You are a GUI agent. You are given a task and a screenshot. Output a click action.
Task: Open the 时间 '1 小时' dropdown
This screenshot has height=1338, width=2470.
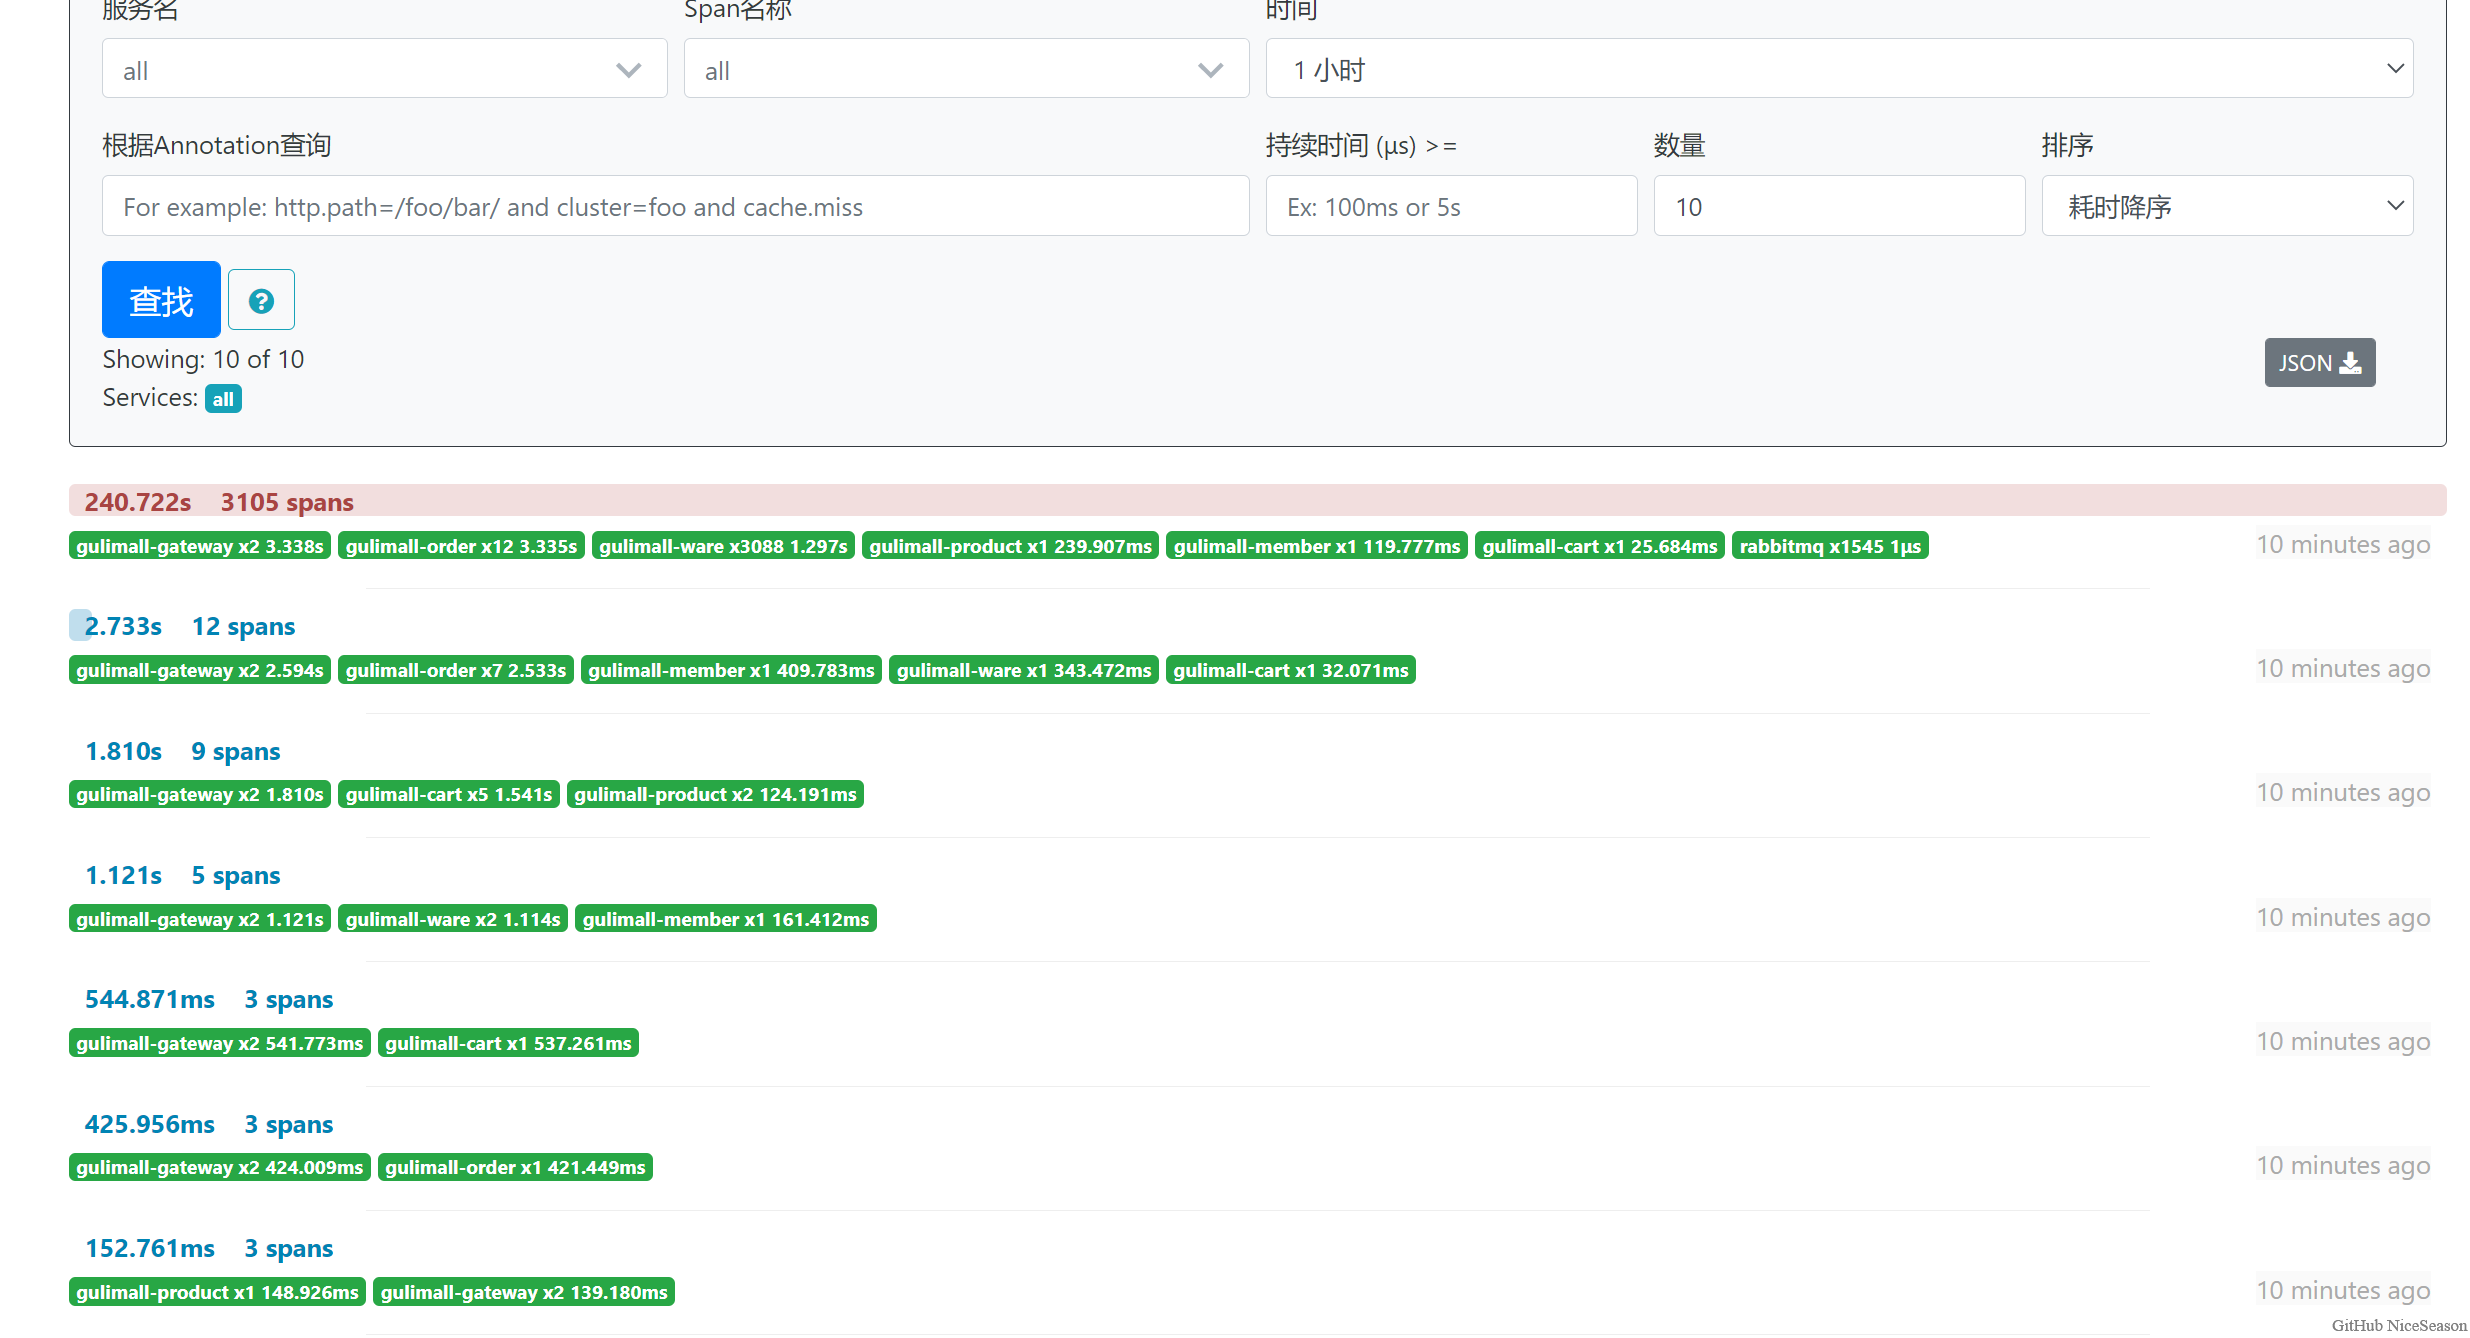pos(1838,70)
